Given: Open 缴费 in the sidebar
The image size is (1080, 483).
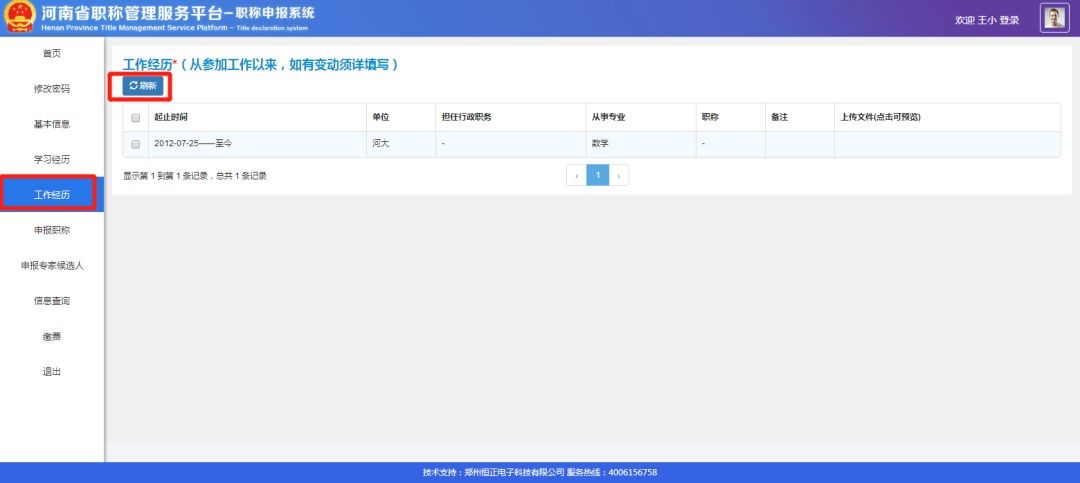Looking at the screenshot, I should [x=52, y=336].
